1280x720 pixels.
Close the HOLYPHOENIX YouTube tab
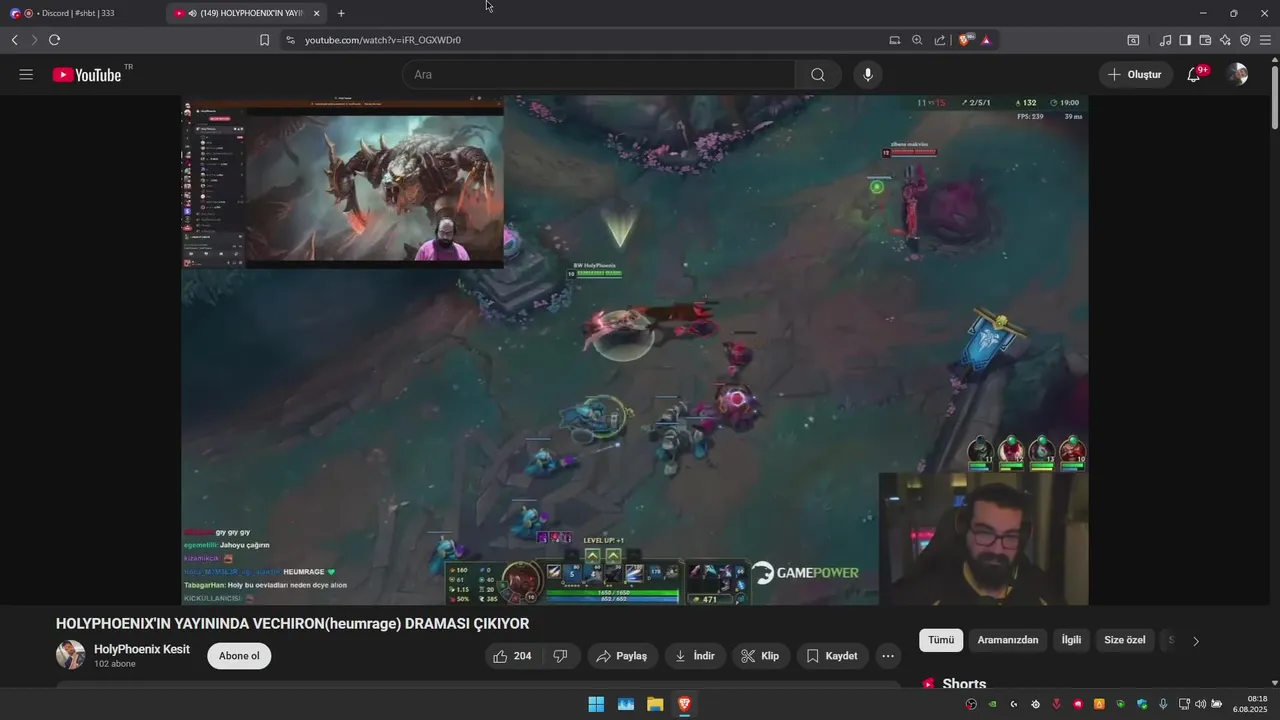pos(316,13)
